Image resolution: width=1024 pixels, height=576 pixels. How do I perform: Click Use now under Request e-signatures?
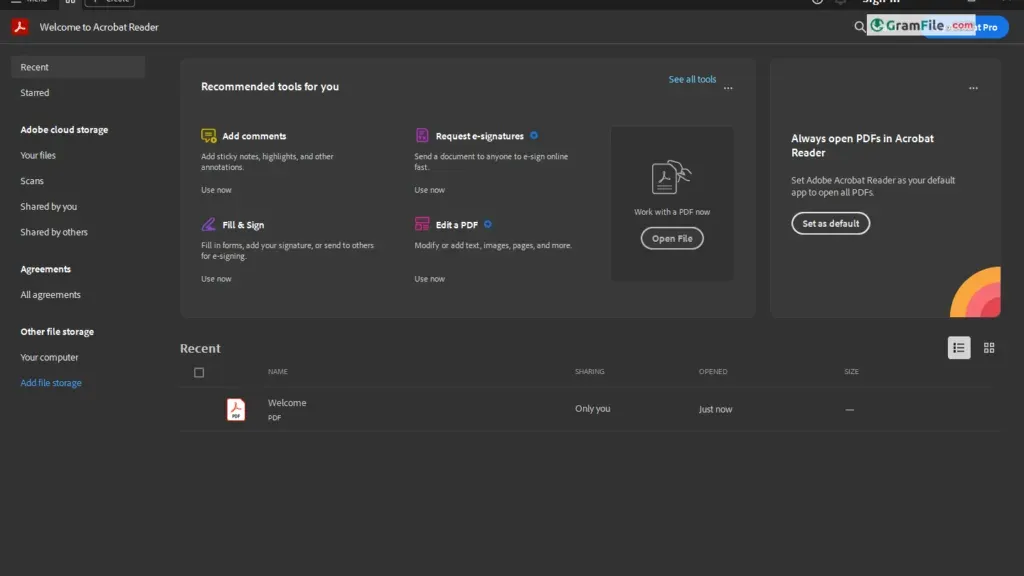(x=429, y=190)
